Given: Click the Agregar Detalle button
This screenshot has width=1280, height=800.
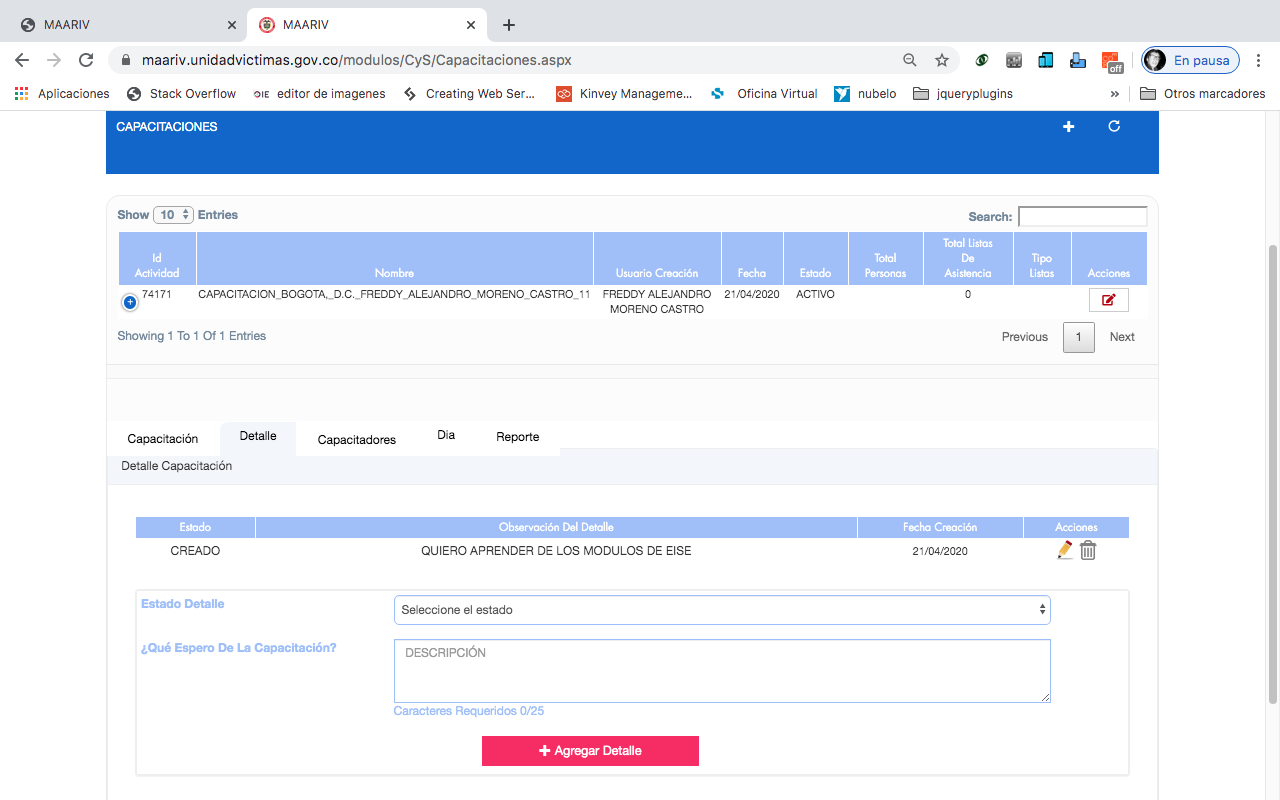Looking at the screenshot, I should tap(590, 751).
